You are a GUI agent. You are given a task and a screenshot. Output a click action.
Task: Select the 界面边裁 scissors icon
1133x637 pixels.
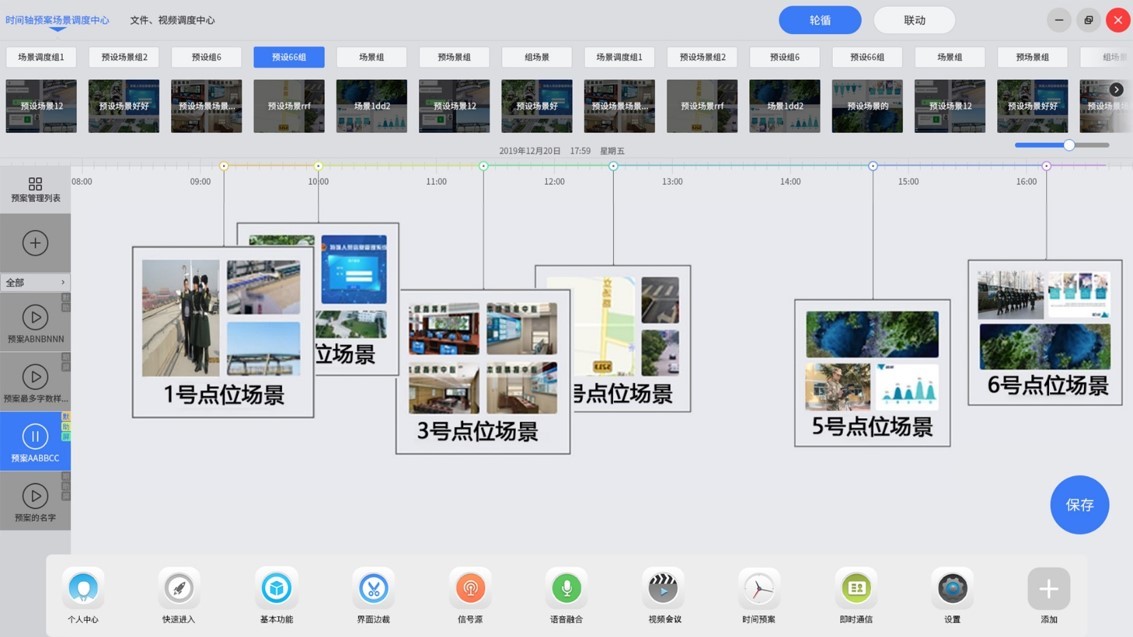coord(373,587)
